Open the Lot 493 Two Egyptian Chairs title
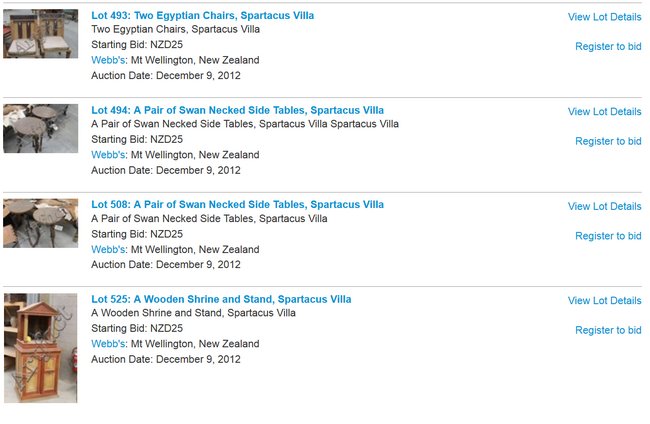 click(x=202, y=16)
